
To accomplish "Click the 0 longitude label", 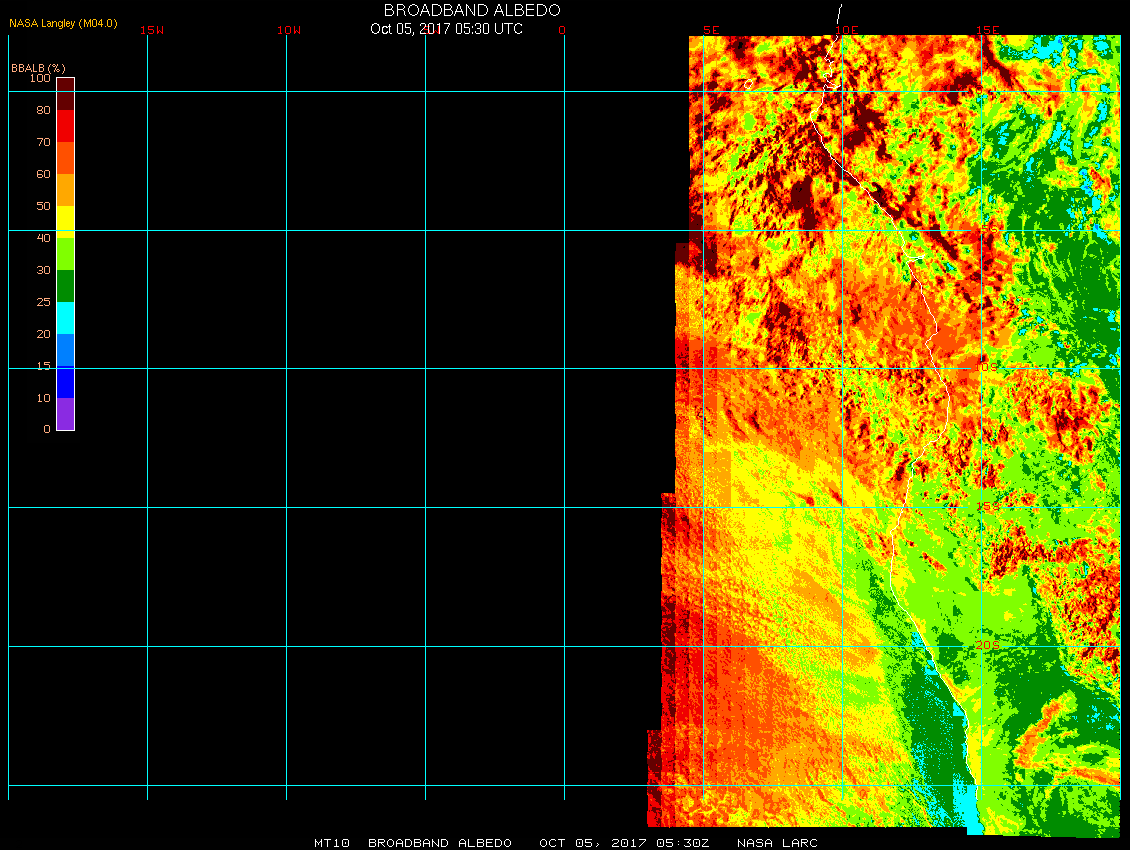I will (x=562, y=30).
